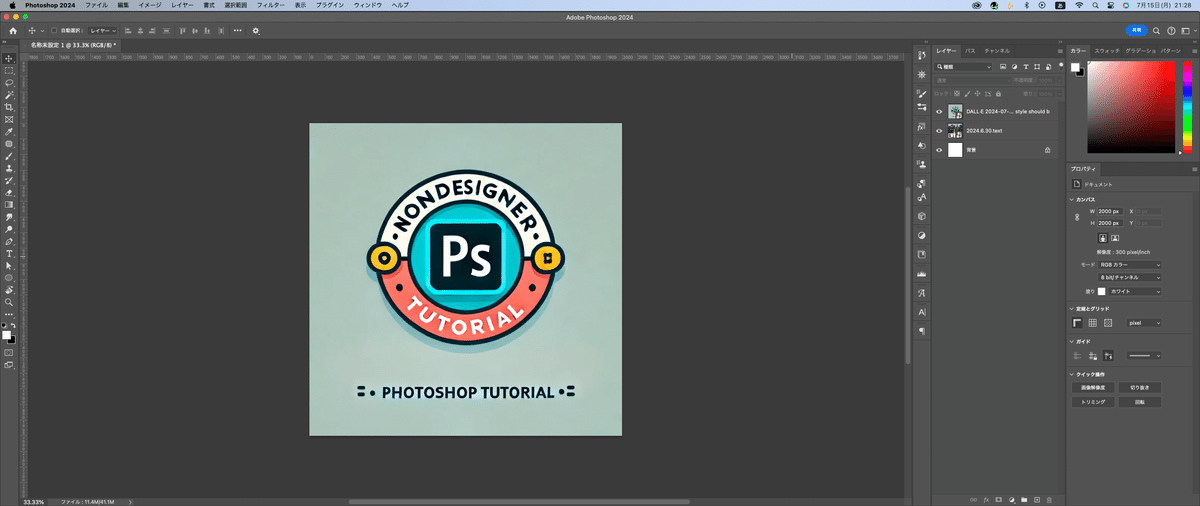1200x506 pixels.
Task: Select the Crop tool
Action: coord(9,107)
